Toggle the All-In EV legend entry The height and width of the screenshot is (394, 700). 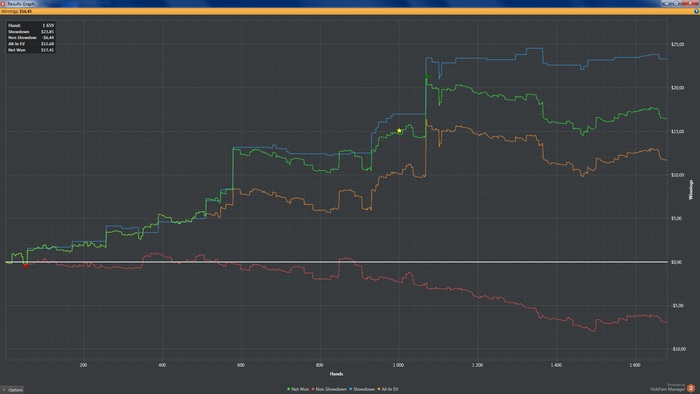click(388, 389)
